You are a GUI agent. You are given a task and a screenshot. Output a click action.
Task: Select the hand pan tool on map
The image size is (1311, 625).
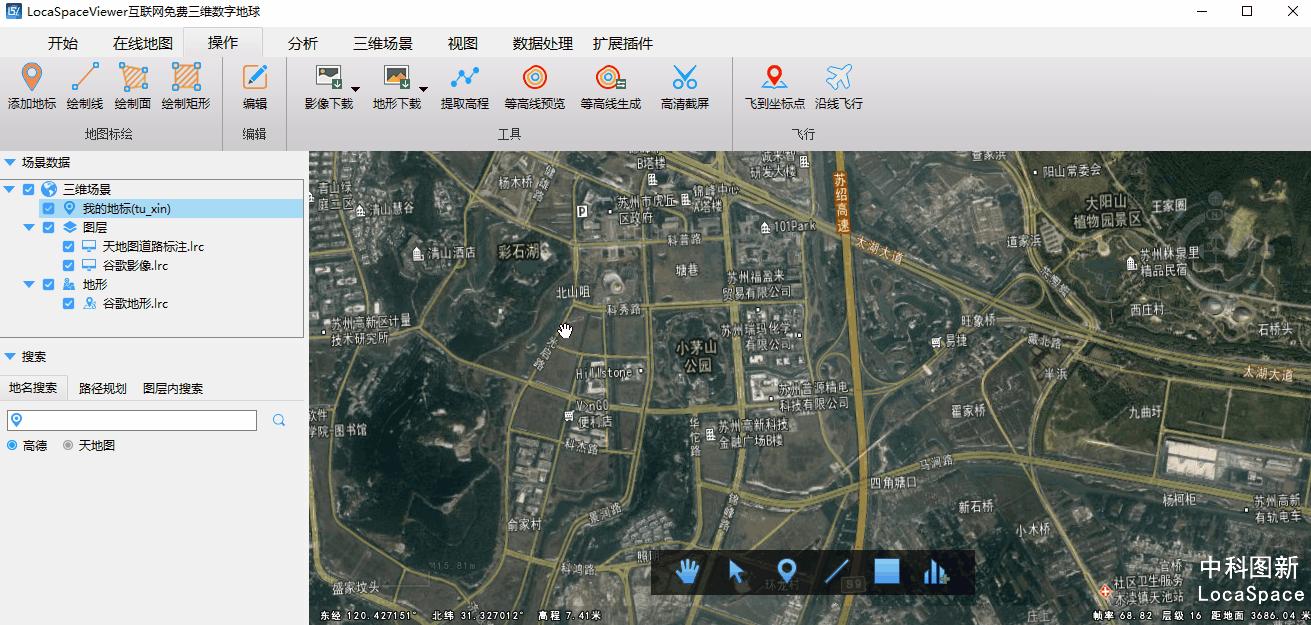pyautogui.click(x=687, y=572)
